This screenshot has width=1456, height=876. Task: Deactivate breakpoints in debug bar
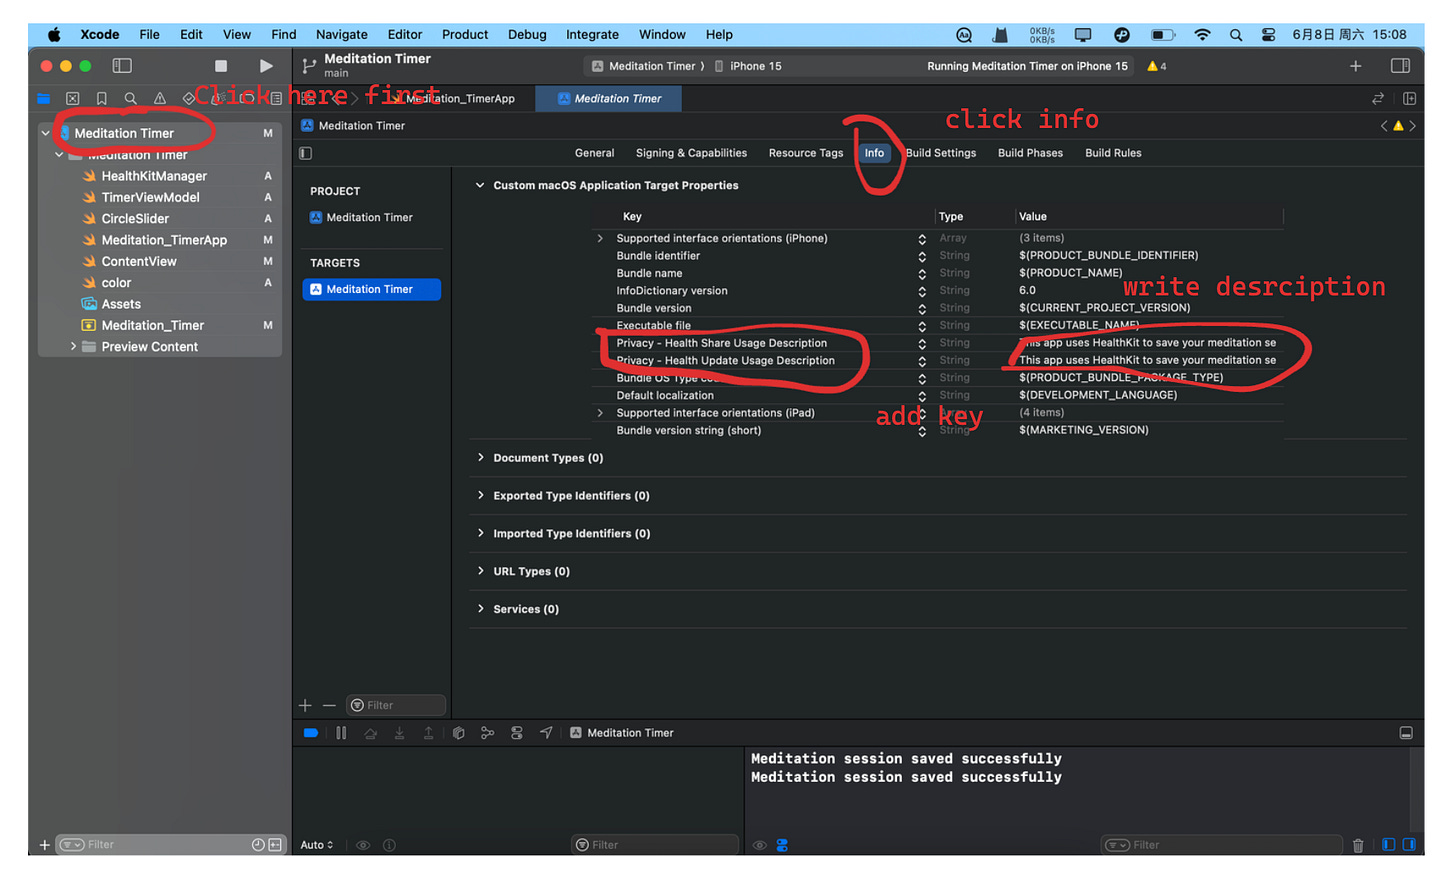pos(311,733)
